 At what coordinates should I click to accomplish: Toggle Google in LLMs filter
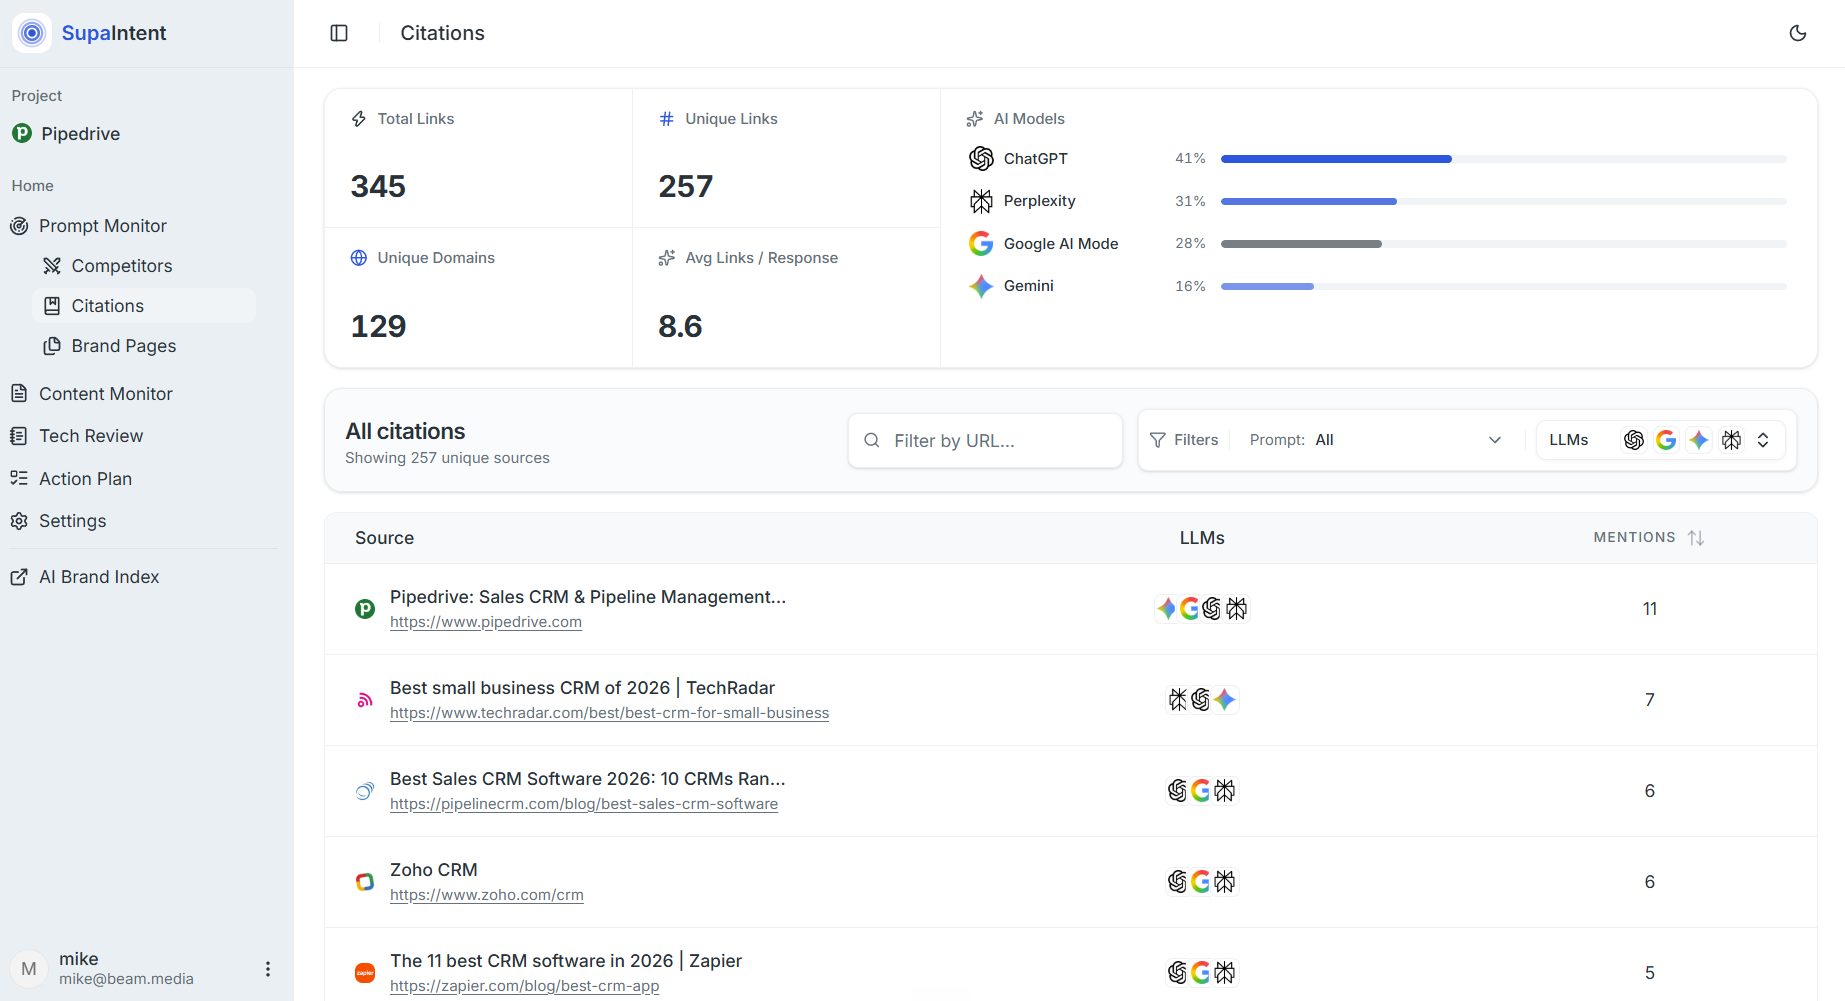coord(1666,440)
